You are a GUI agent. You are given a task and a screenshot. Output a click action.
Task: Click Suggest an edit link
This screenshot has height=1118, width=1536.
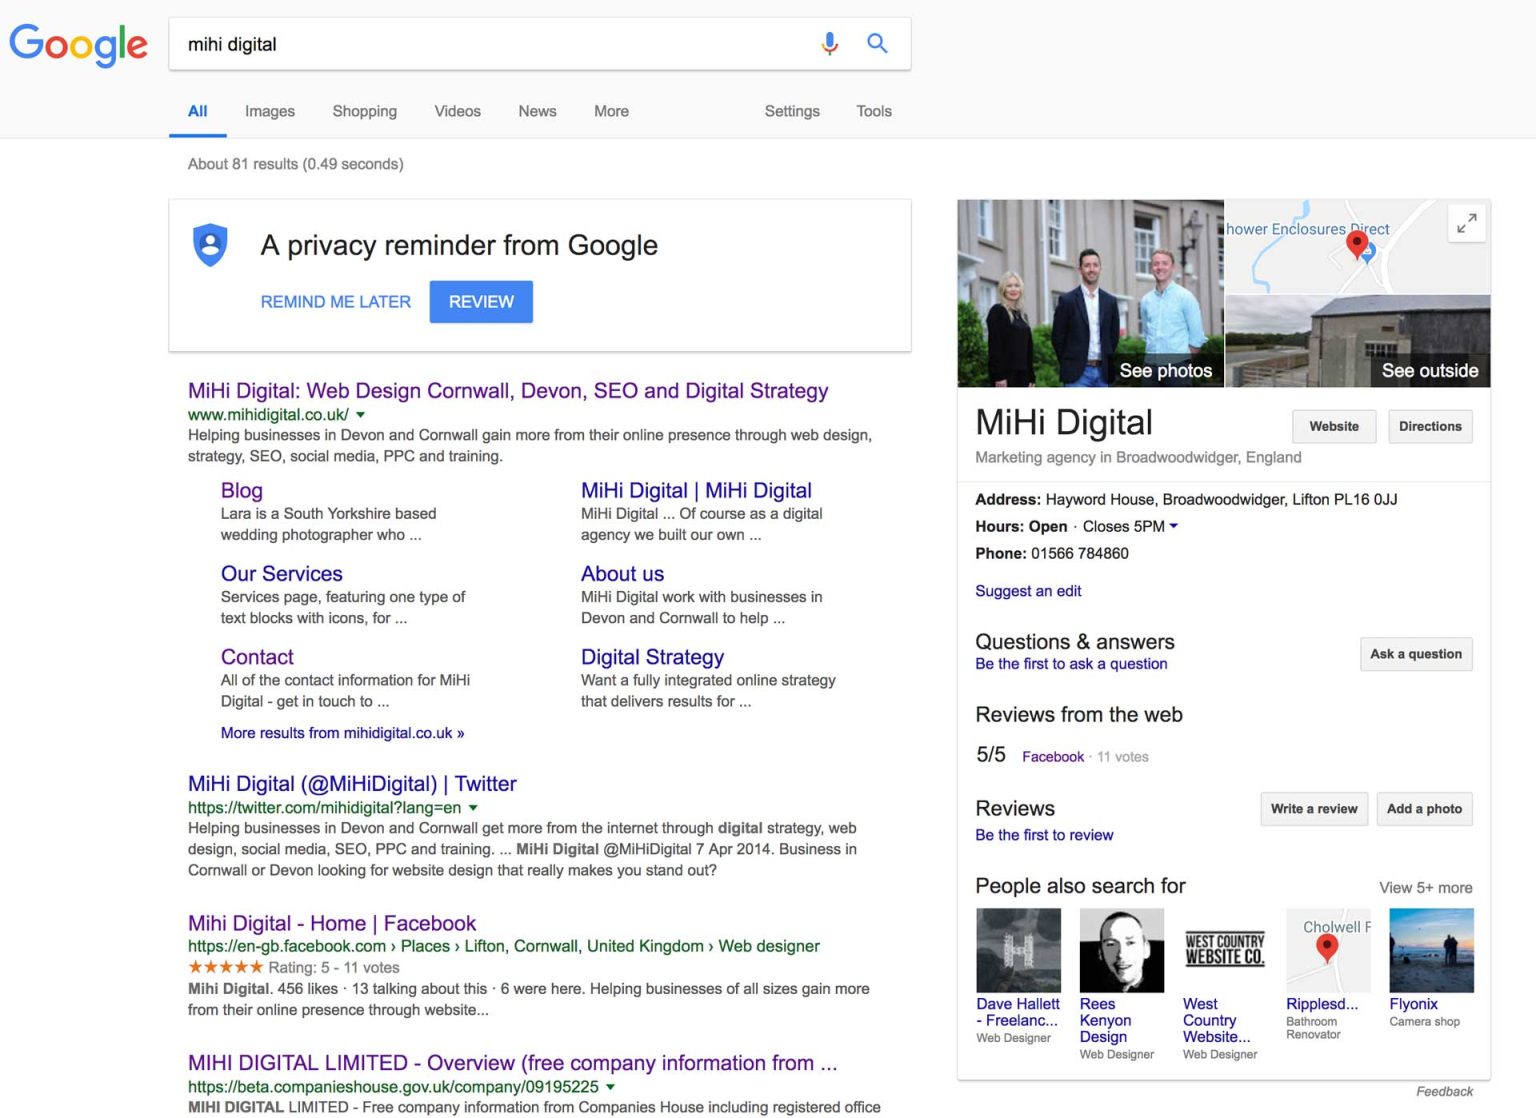pyautogui.click(x=1028, y=591)
